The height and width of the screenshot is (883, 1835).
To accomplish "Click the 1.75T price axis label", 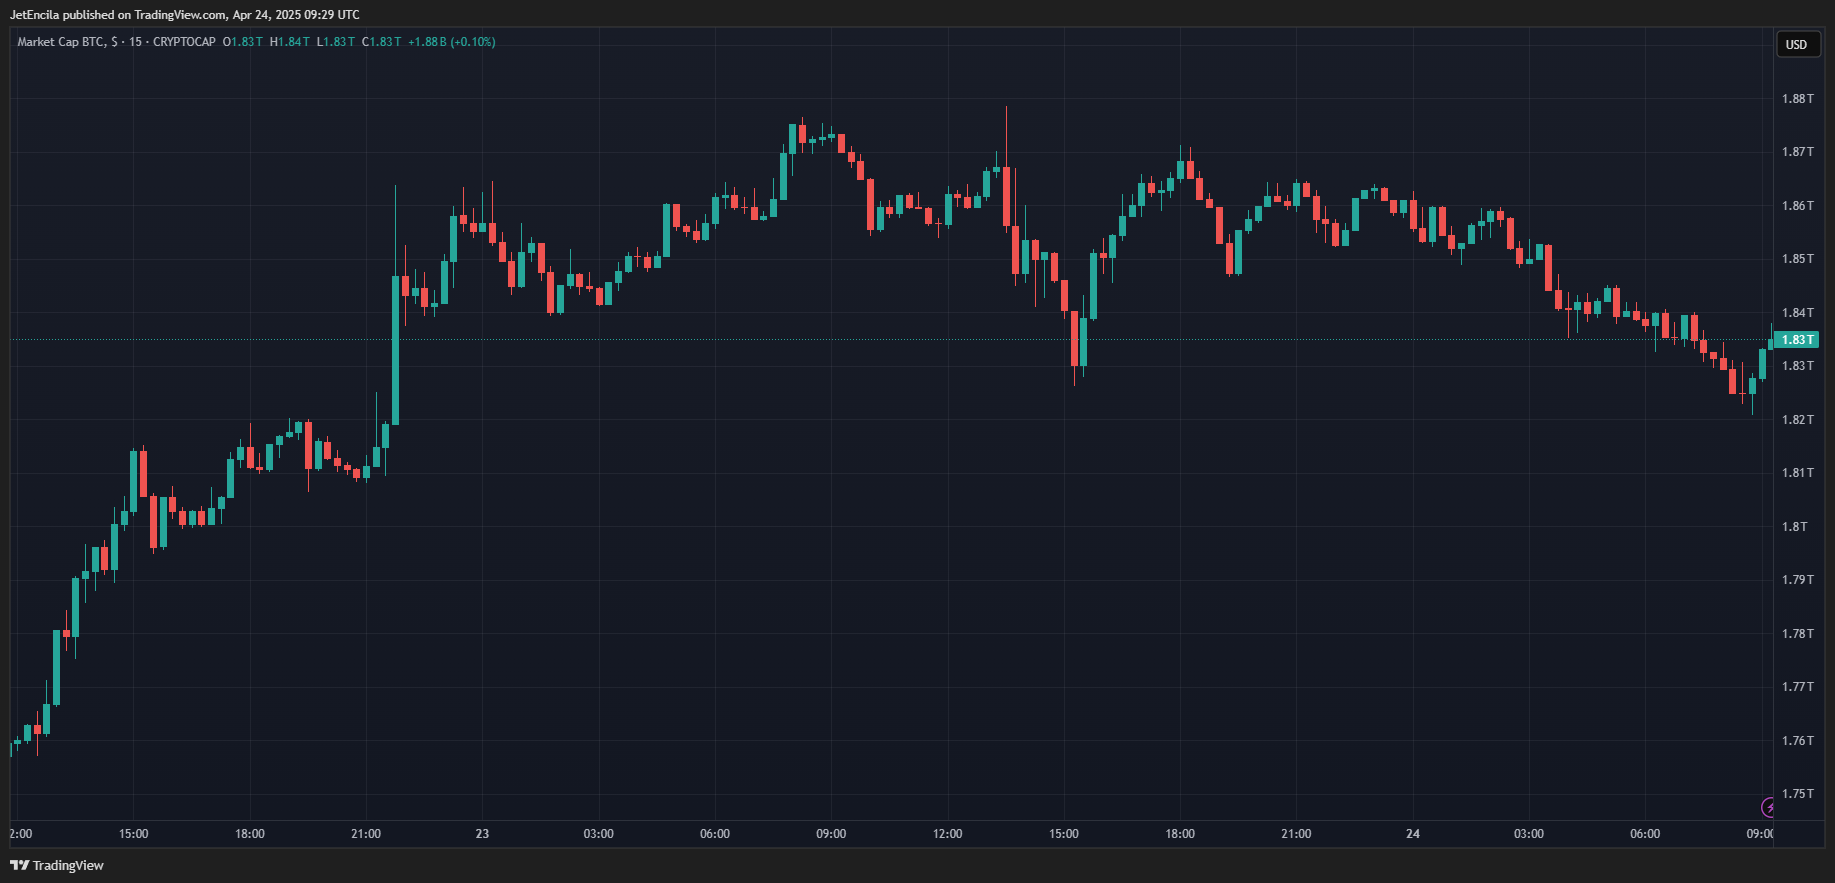I will coord(1797,794).
